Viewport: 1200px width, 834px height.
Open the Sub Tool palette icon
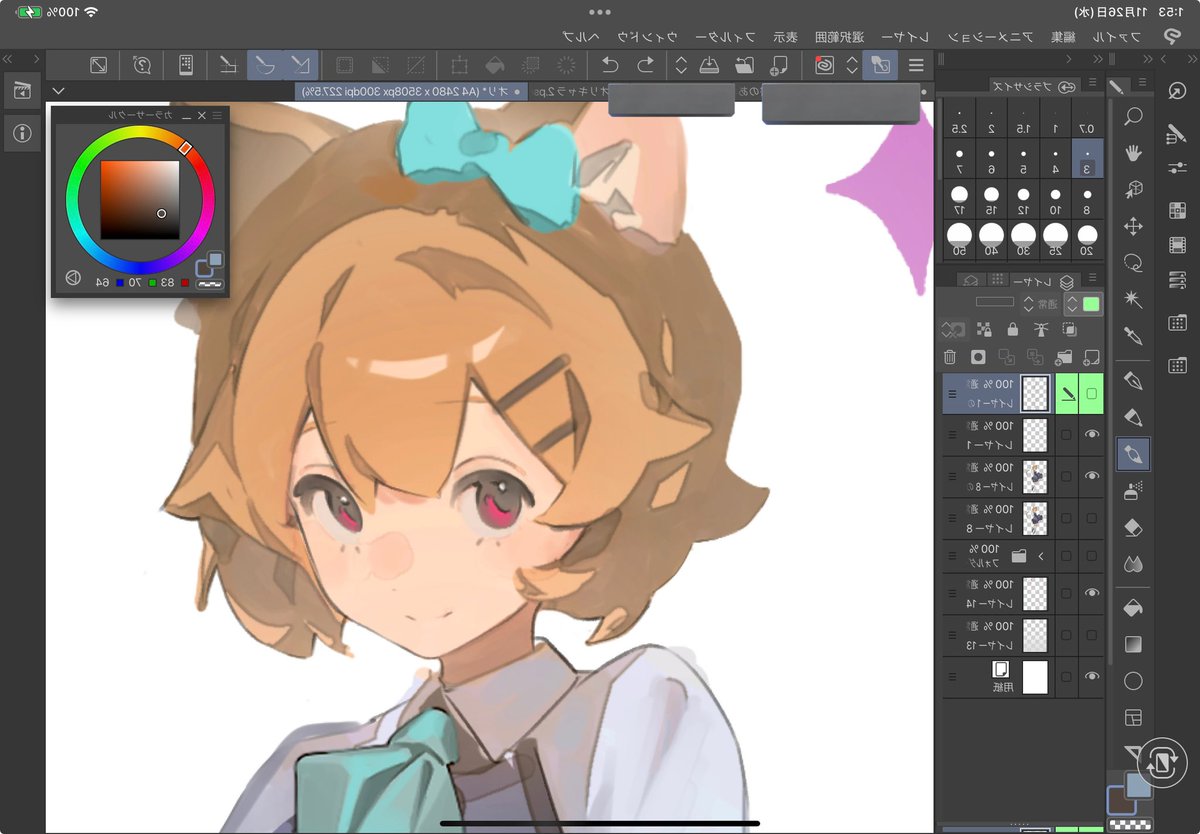point(1176,134)
